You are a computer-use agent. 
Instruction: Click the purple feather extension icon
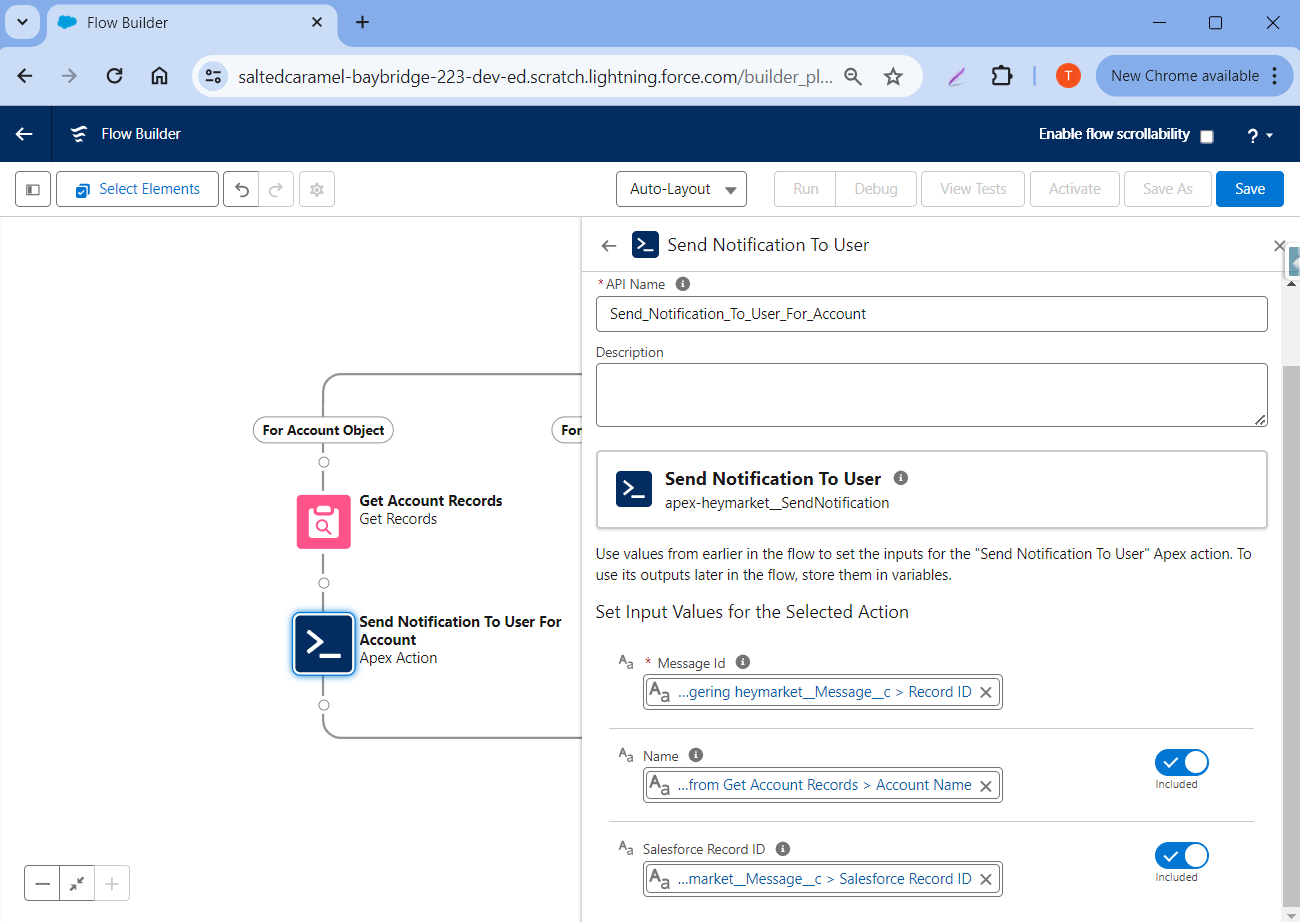(957, 76)
